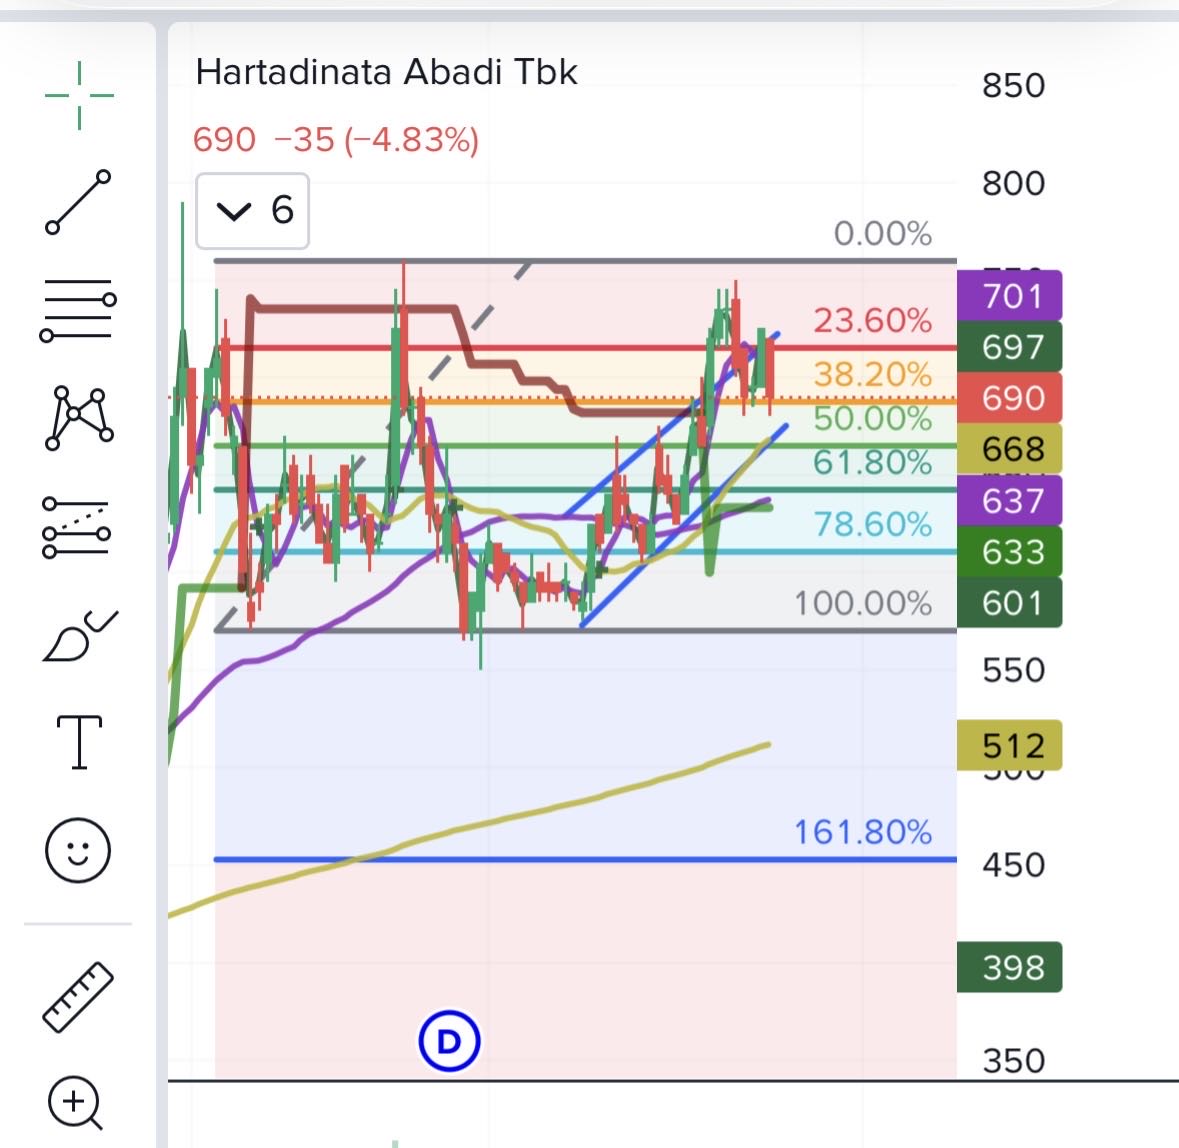Select the 23.60% Fibonacci level label

pyautogui.click(x=872, y=320)
